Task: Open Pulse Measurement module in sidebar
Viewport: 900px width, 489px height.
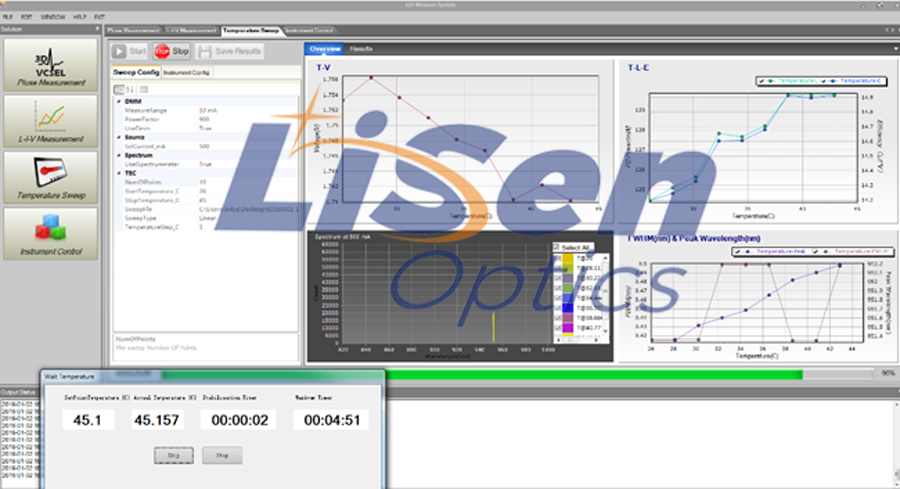Action: pos(51,65)
